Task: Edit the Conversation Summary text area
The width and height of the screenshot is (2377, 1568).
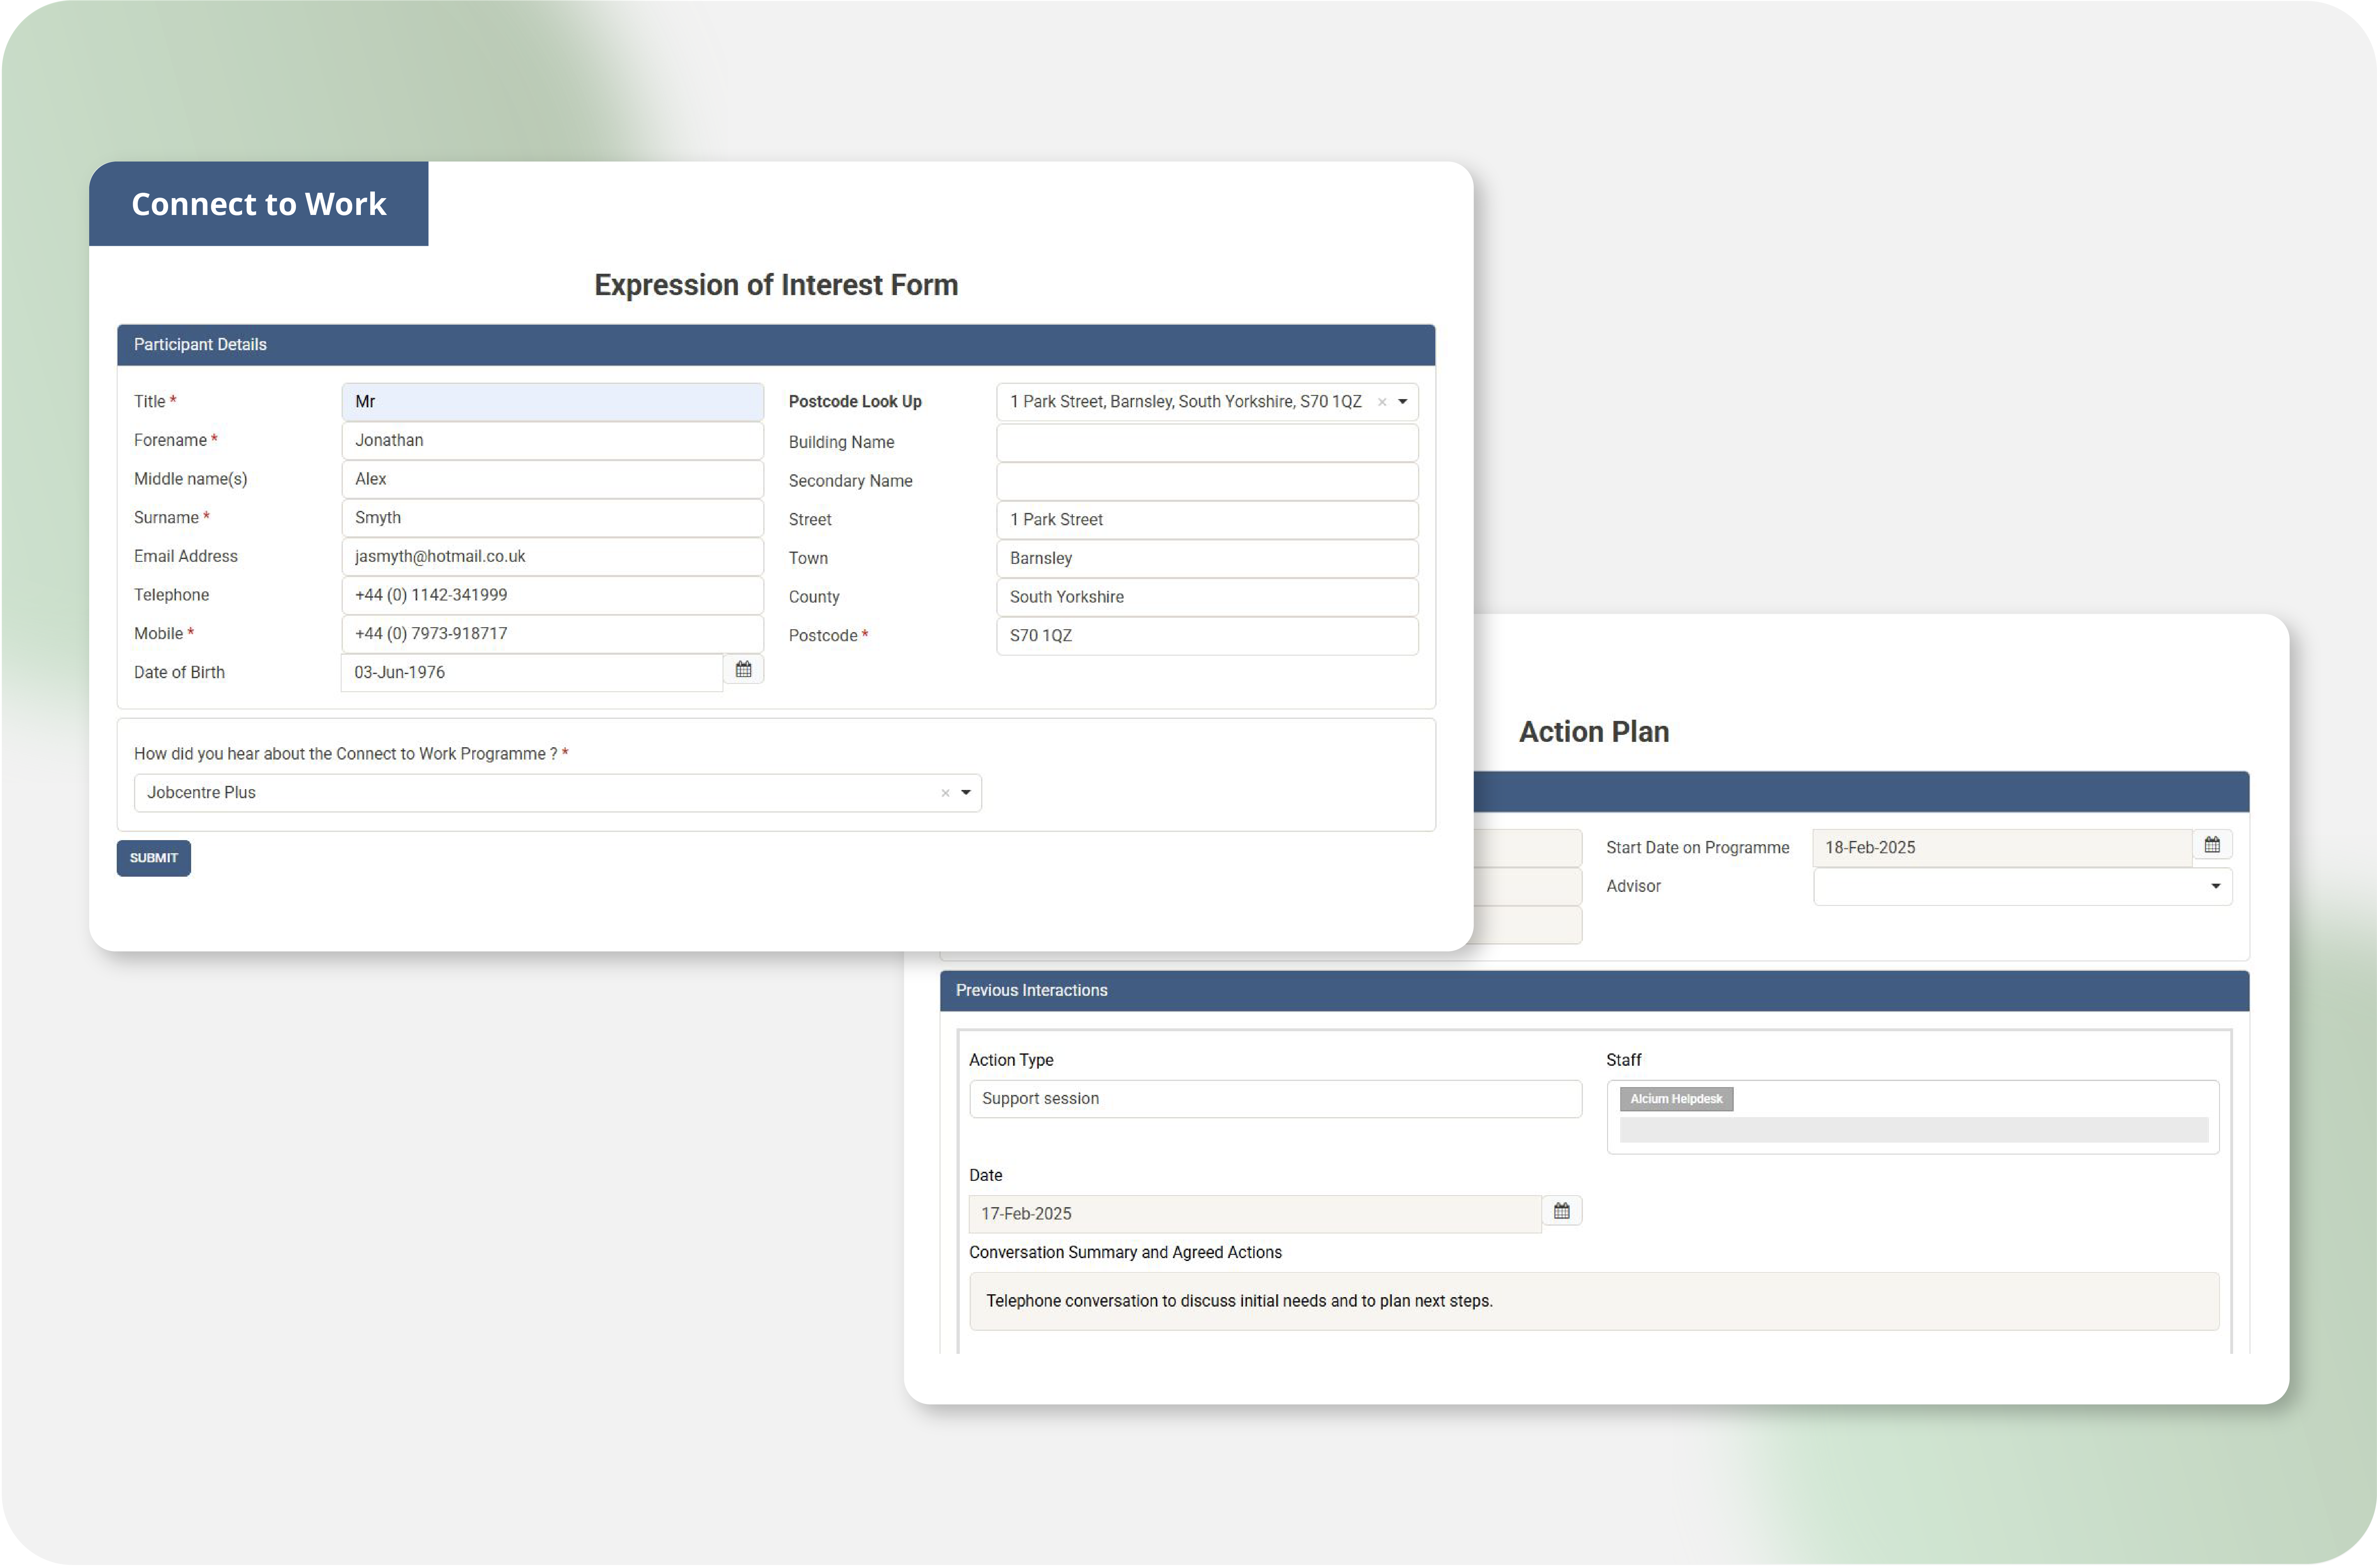Action: coord(1594,1301)
